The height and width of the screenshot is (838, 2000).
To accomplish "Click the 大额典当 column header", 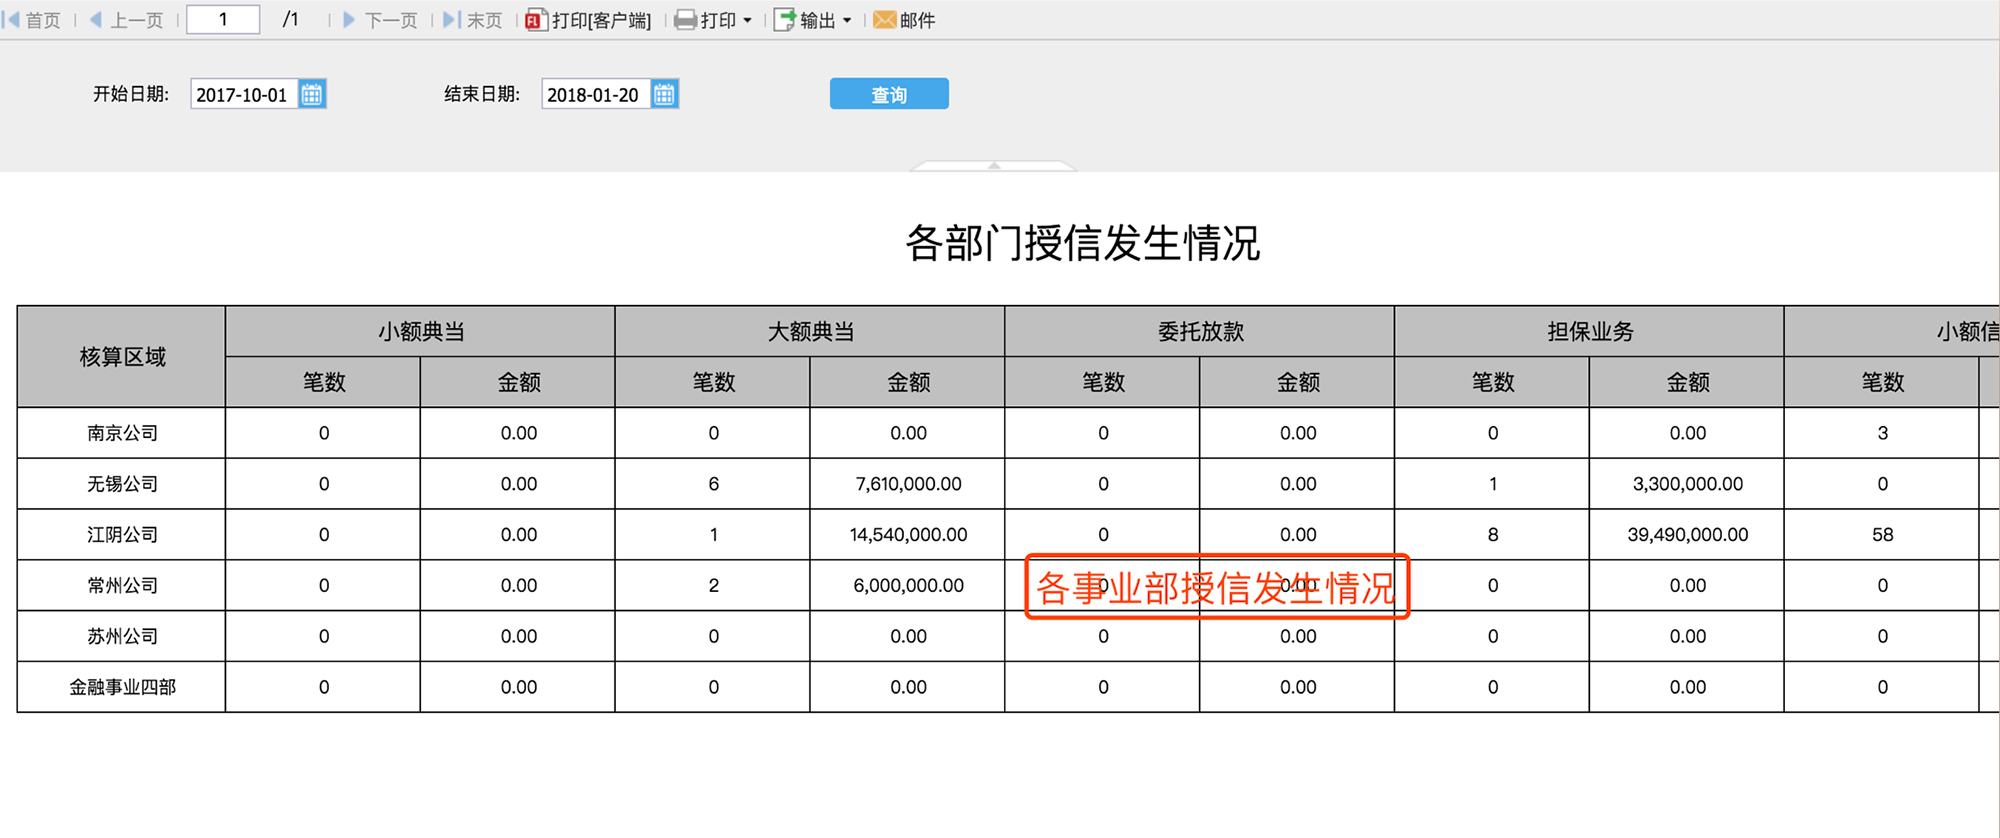I will (810, 331).
